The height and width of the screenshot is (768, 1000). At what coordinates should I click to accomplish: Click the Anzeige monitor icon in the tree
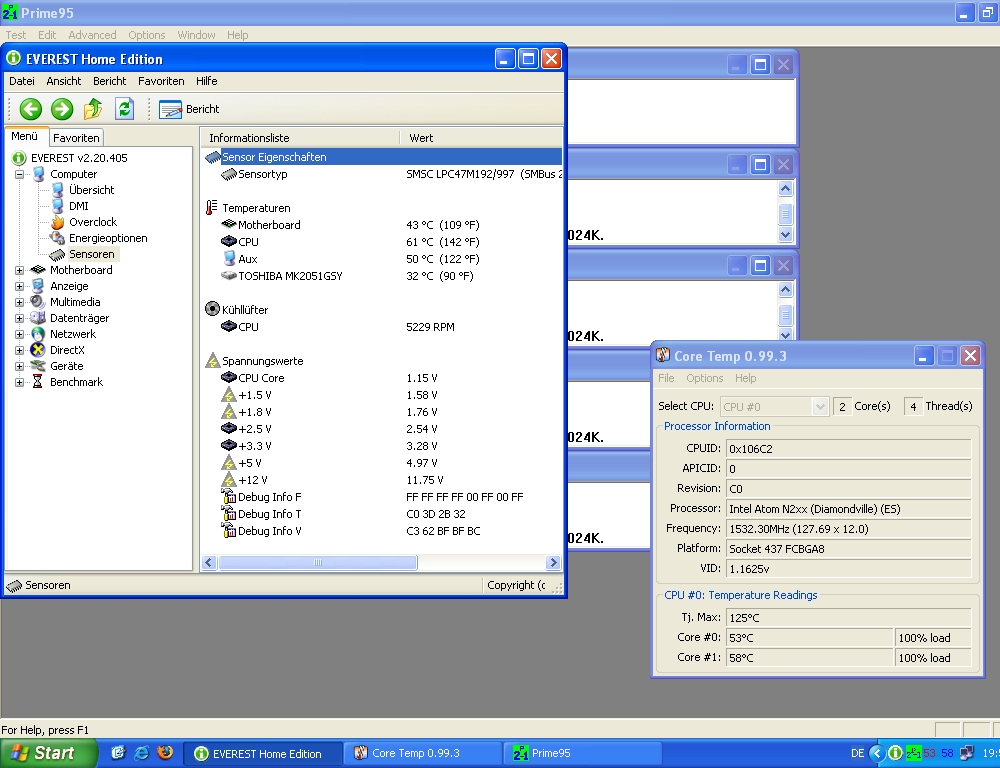point(38,286)
